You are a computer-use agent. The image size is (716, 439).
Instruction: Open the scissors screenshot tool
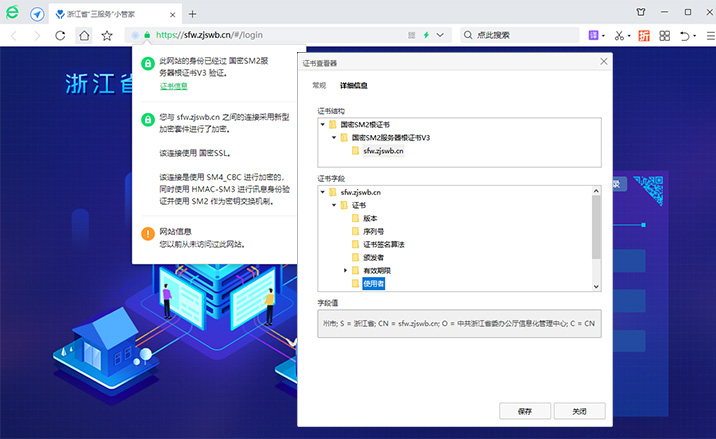pyautogui.click(x=621, y=35)
